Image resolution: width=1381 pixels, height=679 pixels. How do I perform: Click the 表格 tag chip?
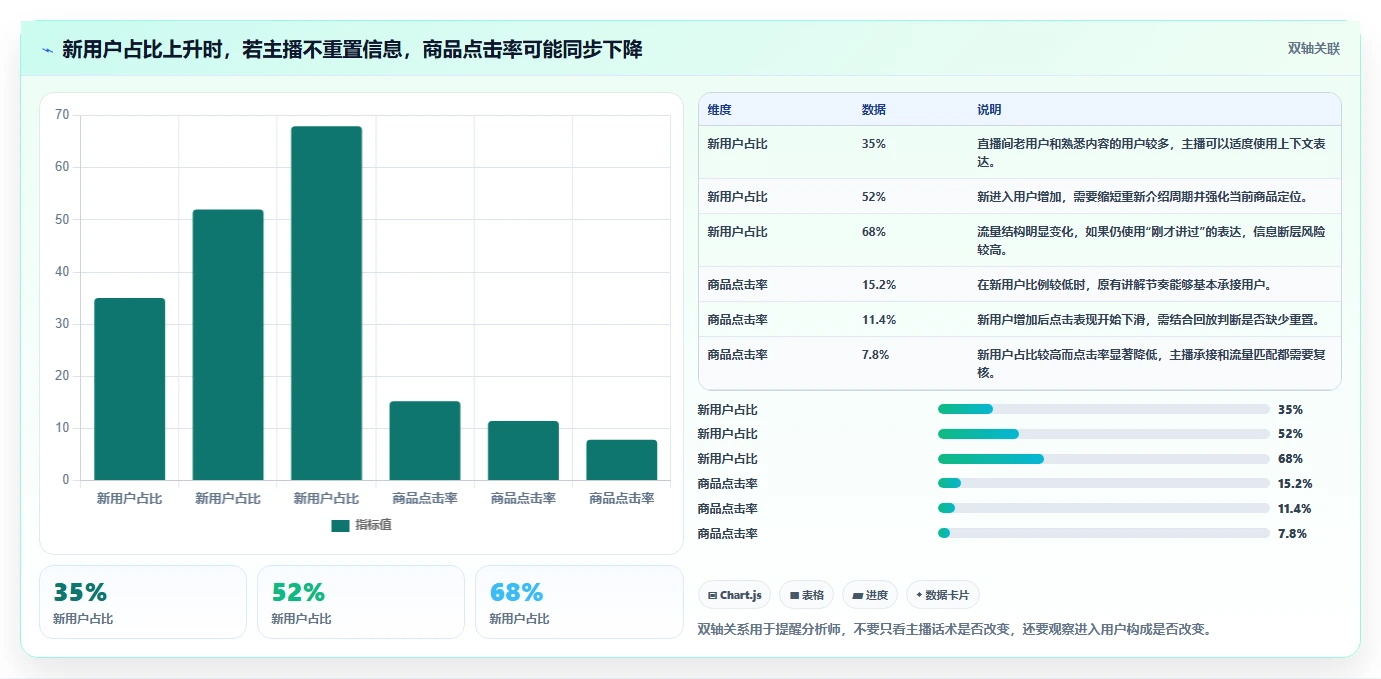click(806, 595)
